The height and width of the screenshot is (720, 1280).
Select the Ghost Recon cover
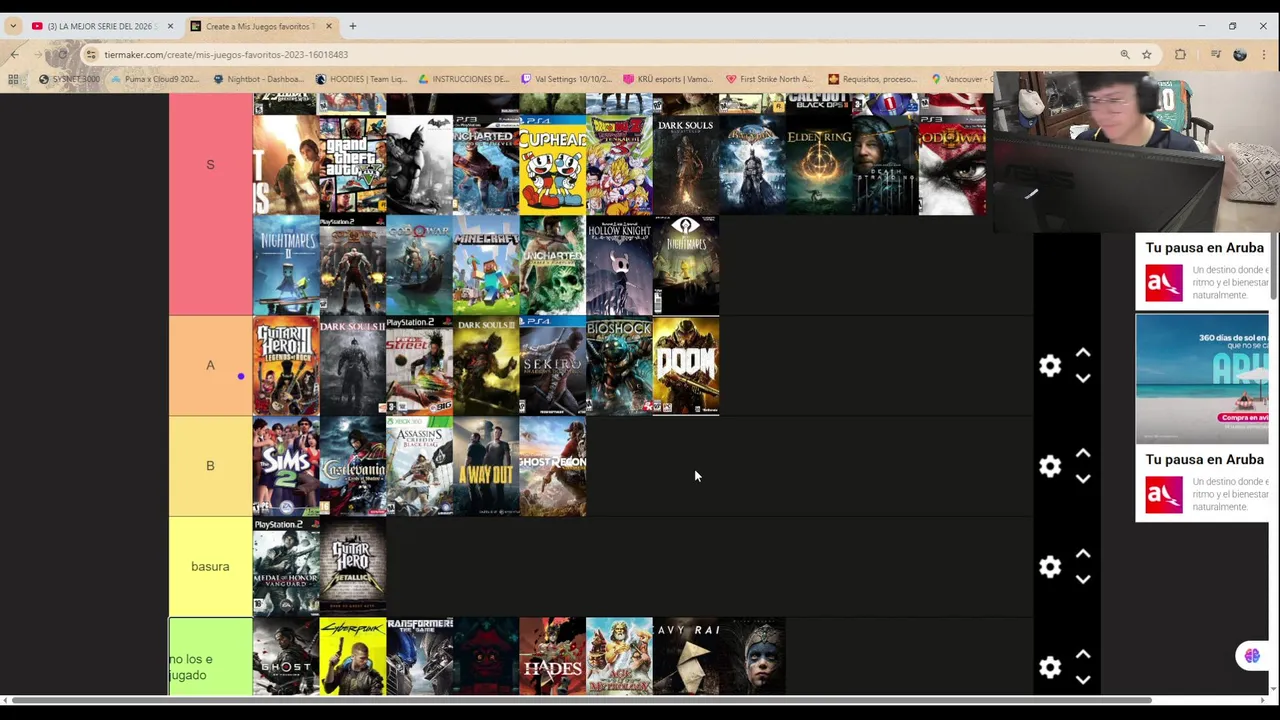click(552, 466)
